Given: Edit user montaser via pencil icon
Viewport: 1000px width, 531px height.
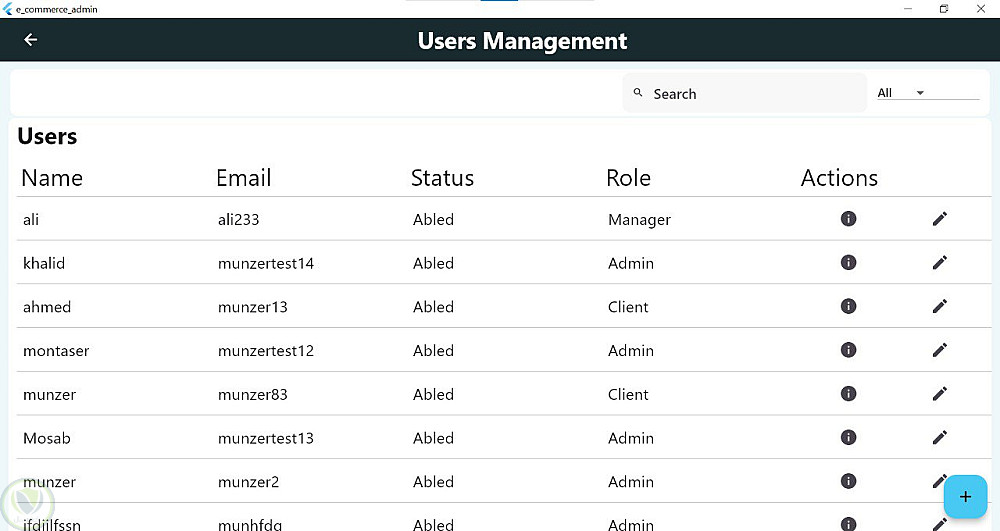Looking at the screenshot, I should (939, 350).
